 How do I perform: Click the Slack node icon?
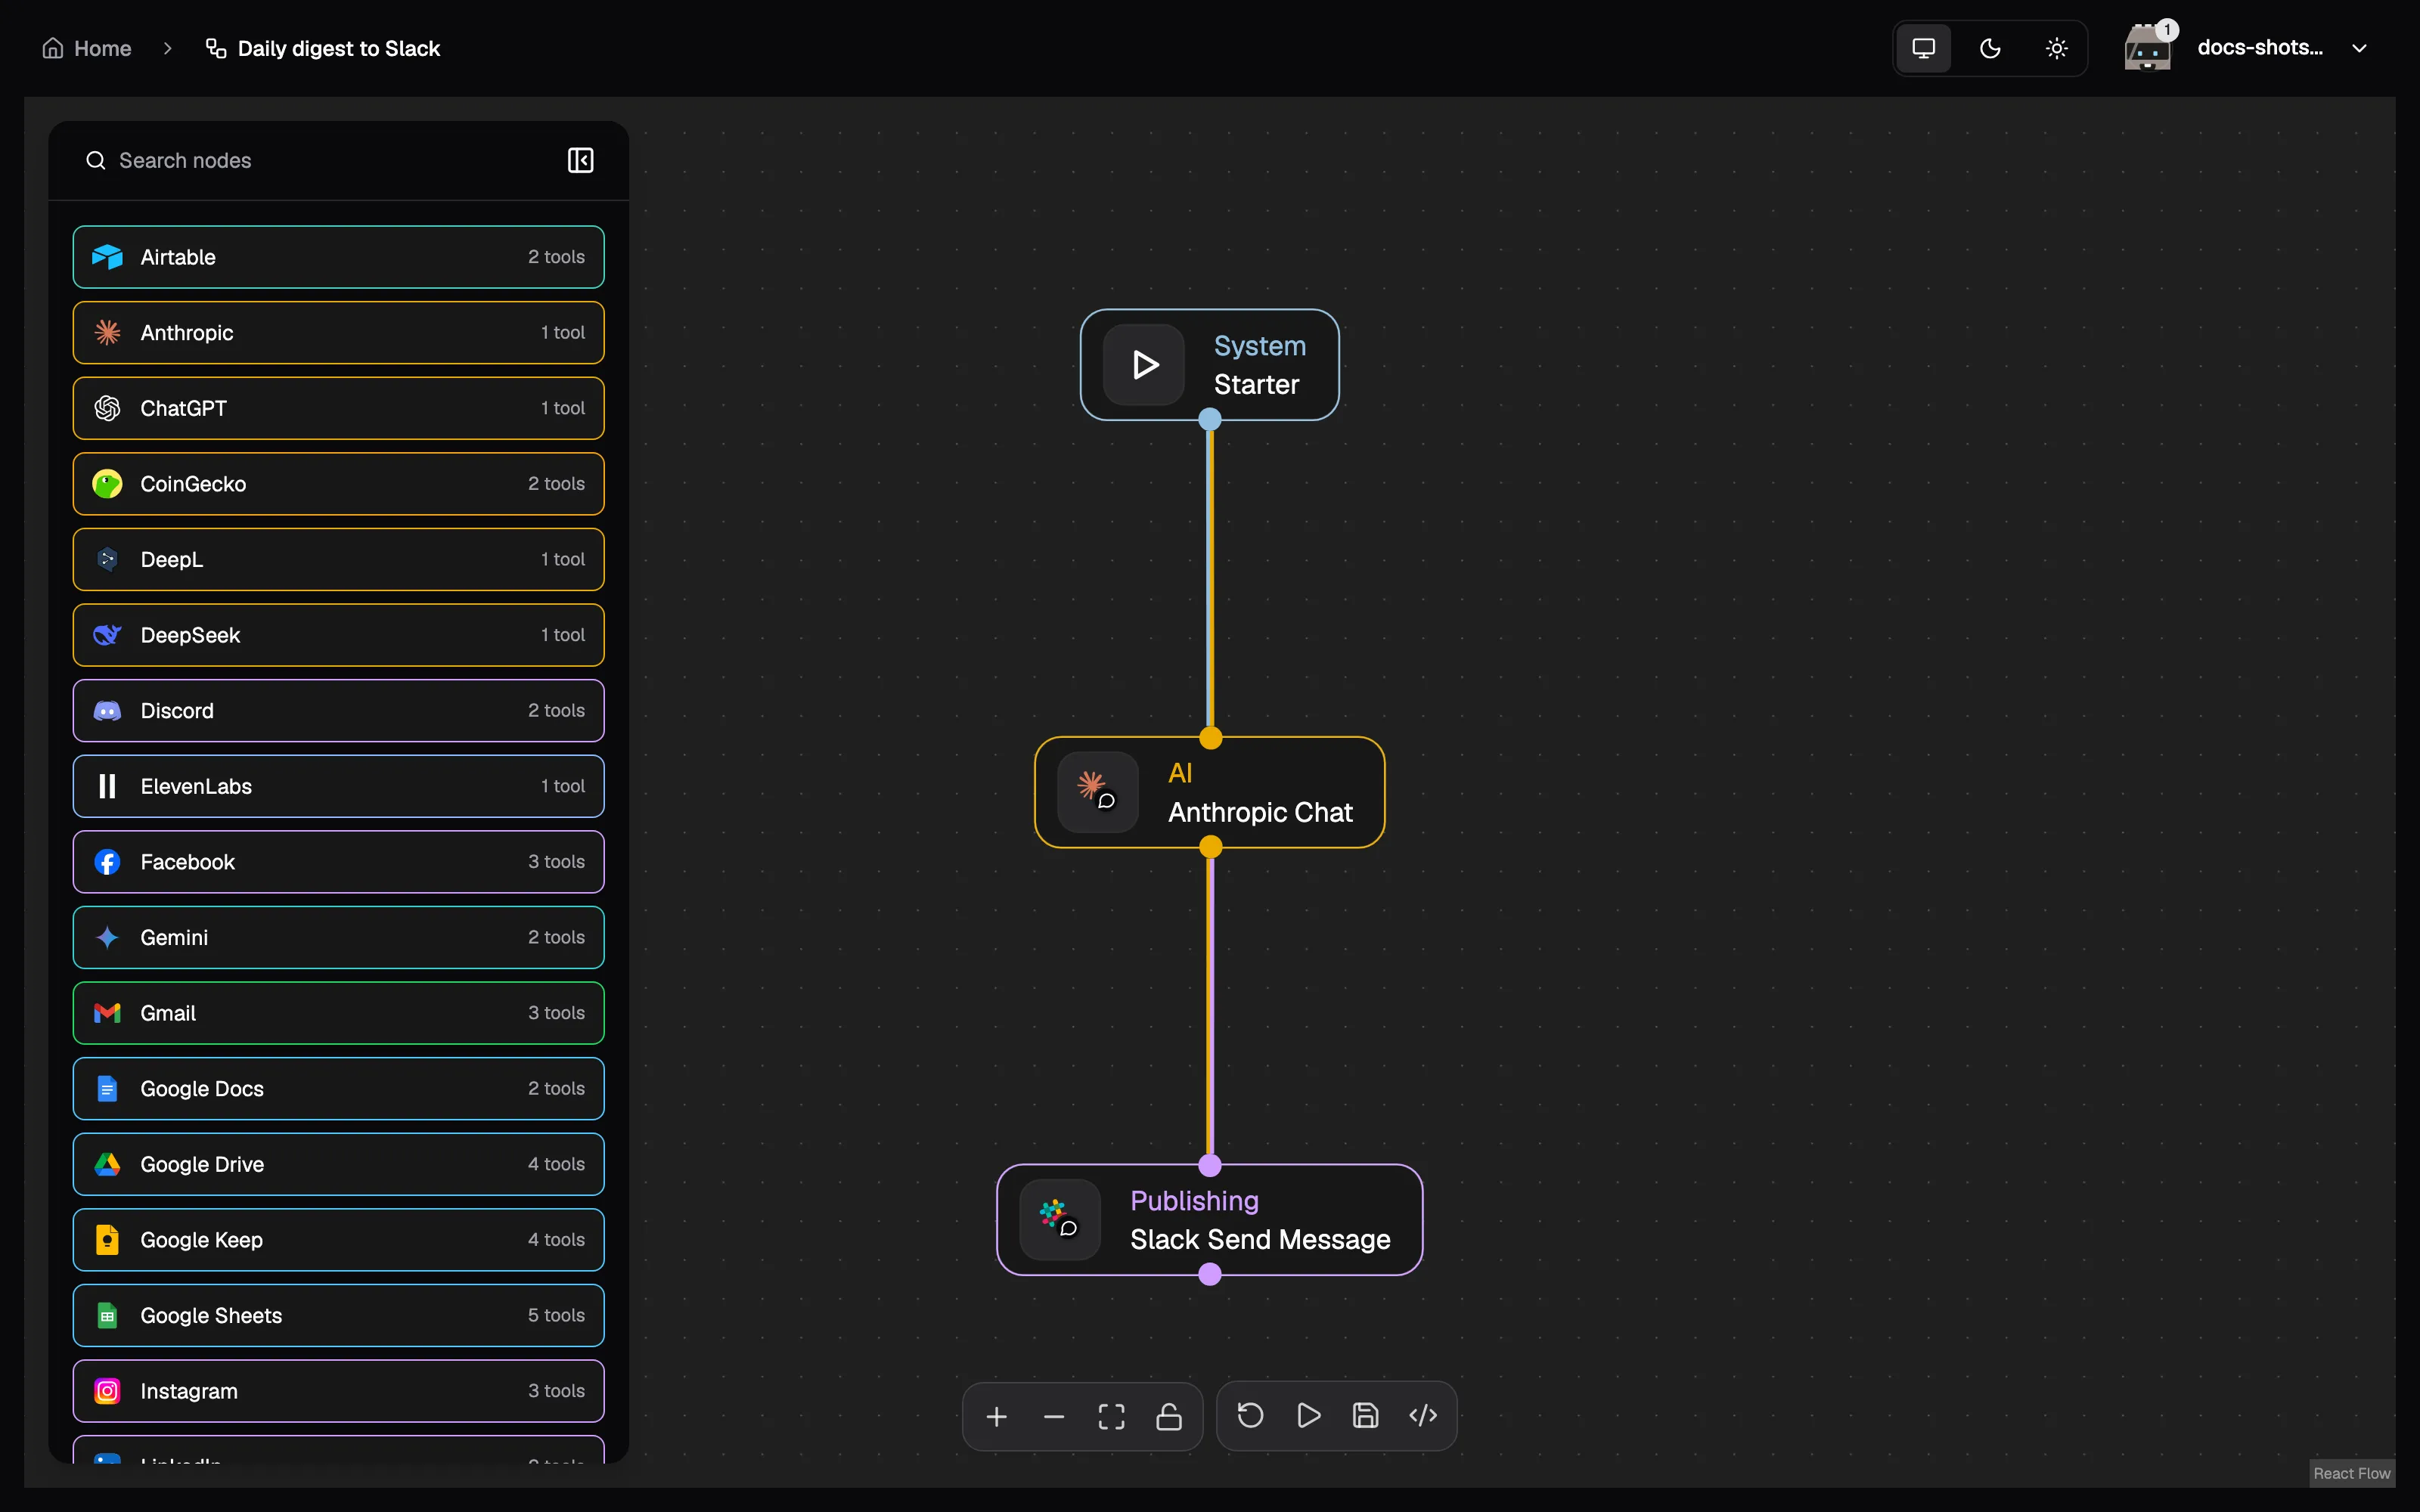[x=1060, y=1220]
